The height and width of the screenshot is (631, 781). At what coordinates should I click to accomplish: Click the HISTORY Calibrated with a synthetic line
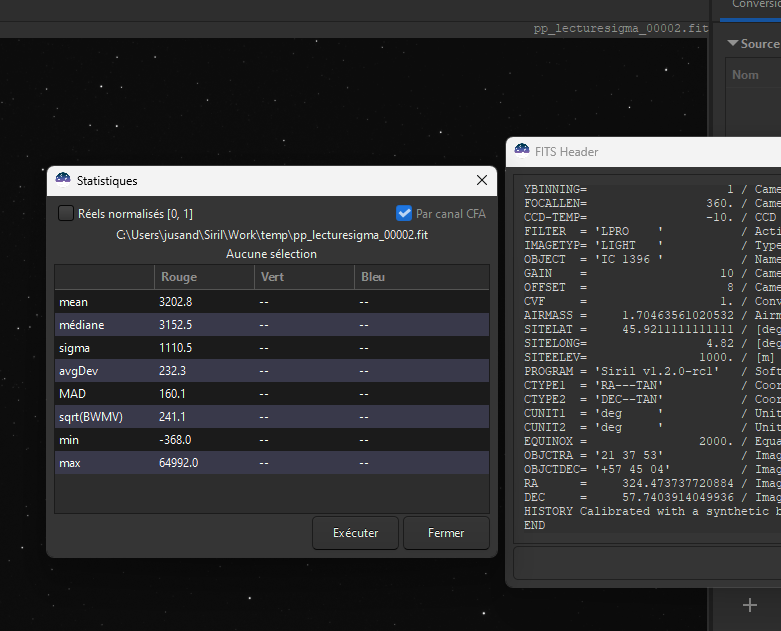(x=652, y=511)
